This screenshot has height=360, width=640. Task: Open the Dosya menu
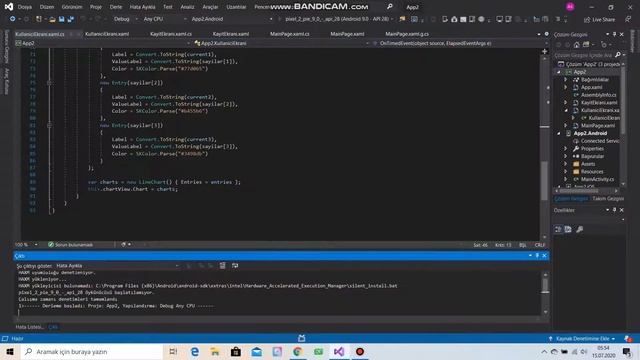pyautogui.click(x=24, y=7)
